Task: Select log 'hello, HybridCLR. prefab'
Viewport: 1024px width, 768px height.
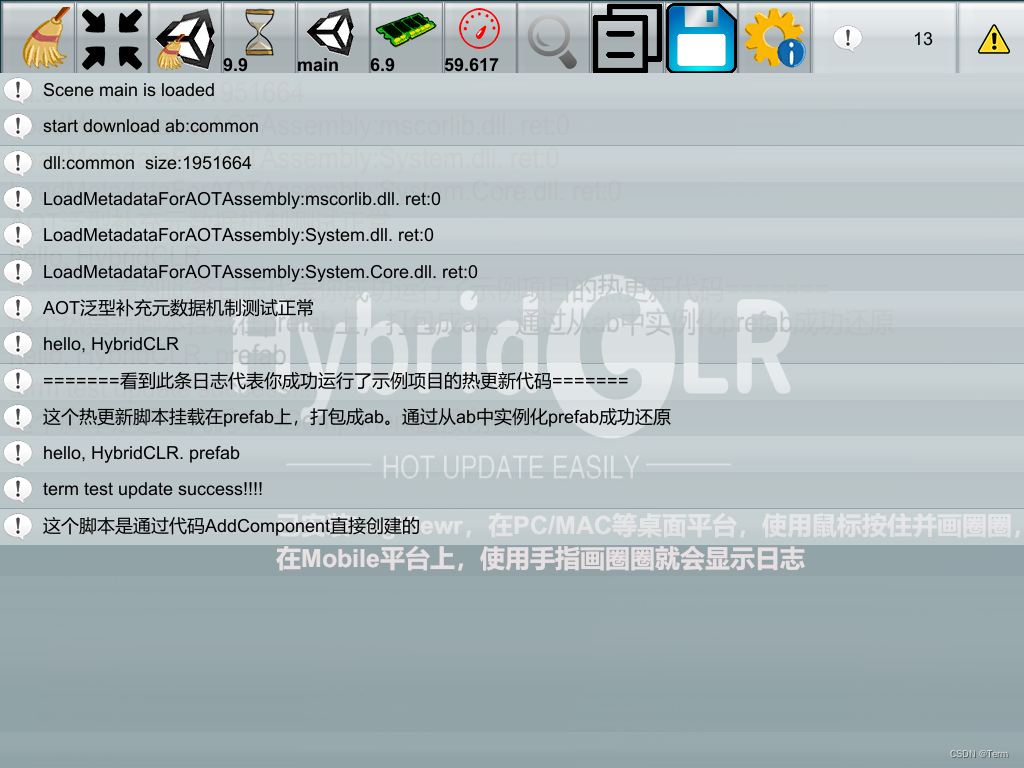Action: 512,453
